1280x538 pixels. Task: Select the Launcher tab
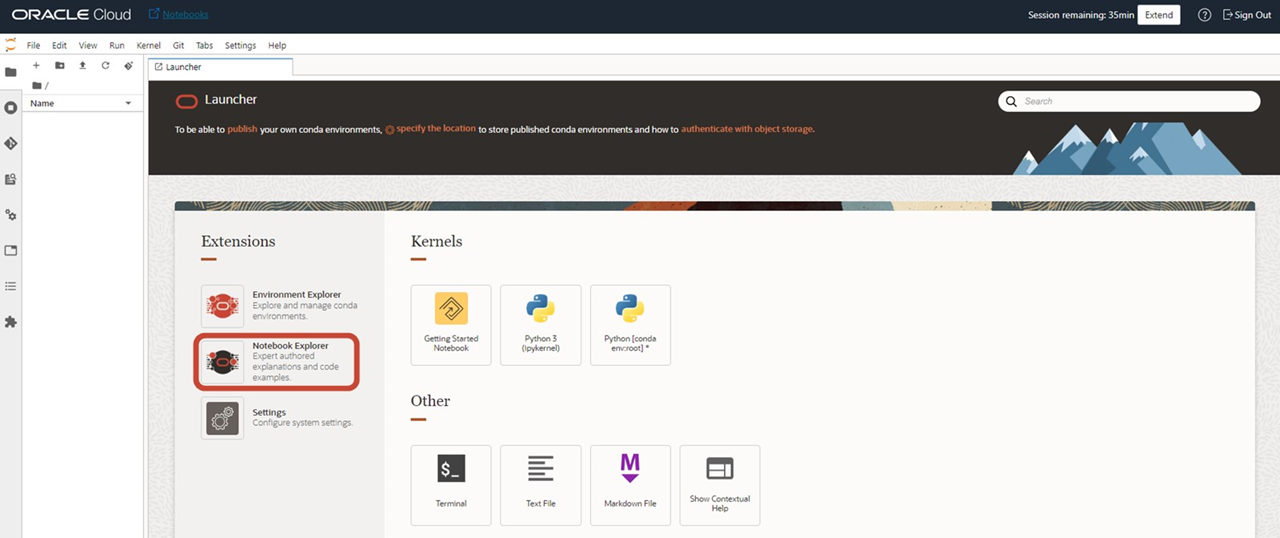(x=220, y=67)
